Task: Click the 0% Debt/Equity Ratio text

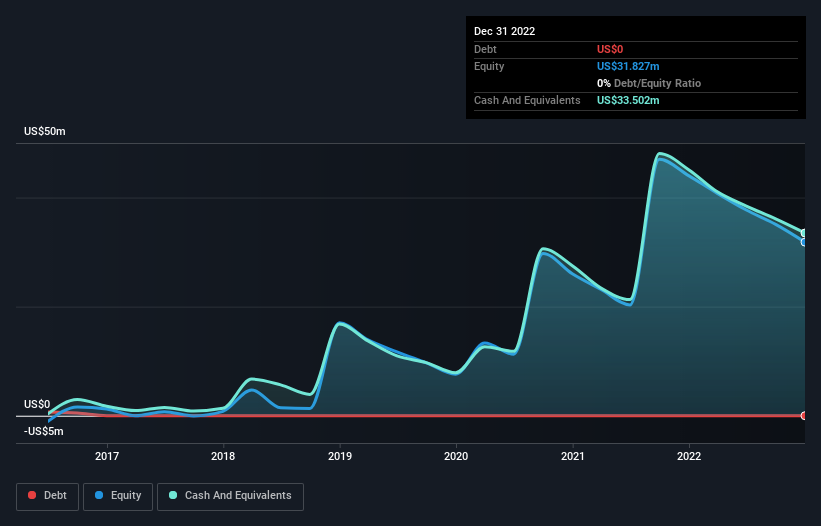Action: click(649, 83)
